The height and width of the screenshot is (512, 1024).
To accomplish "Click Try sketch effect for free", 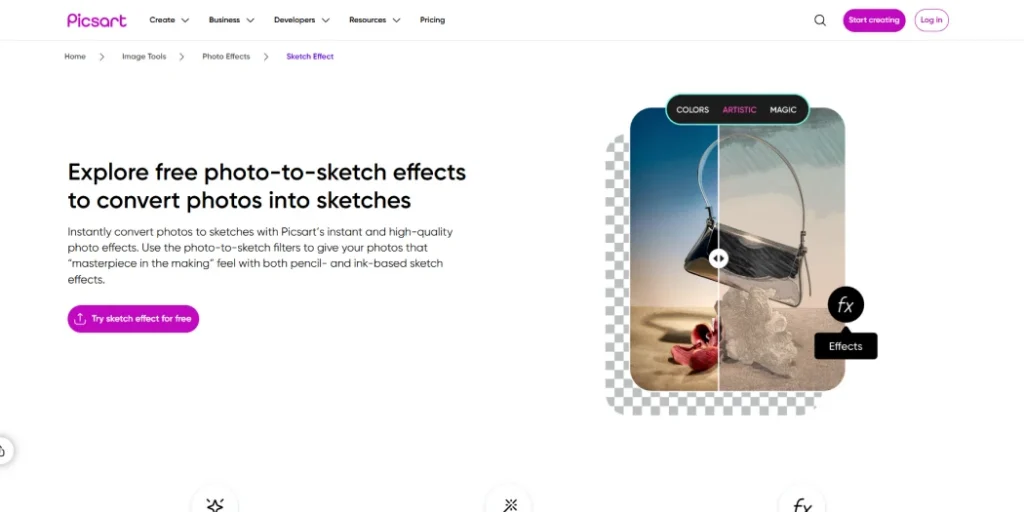I will pos(133,319).
